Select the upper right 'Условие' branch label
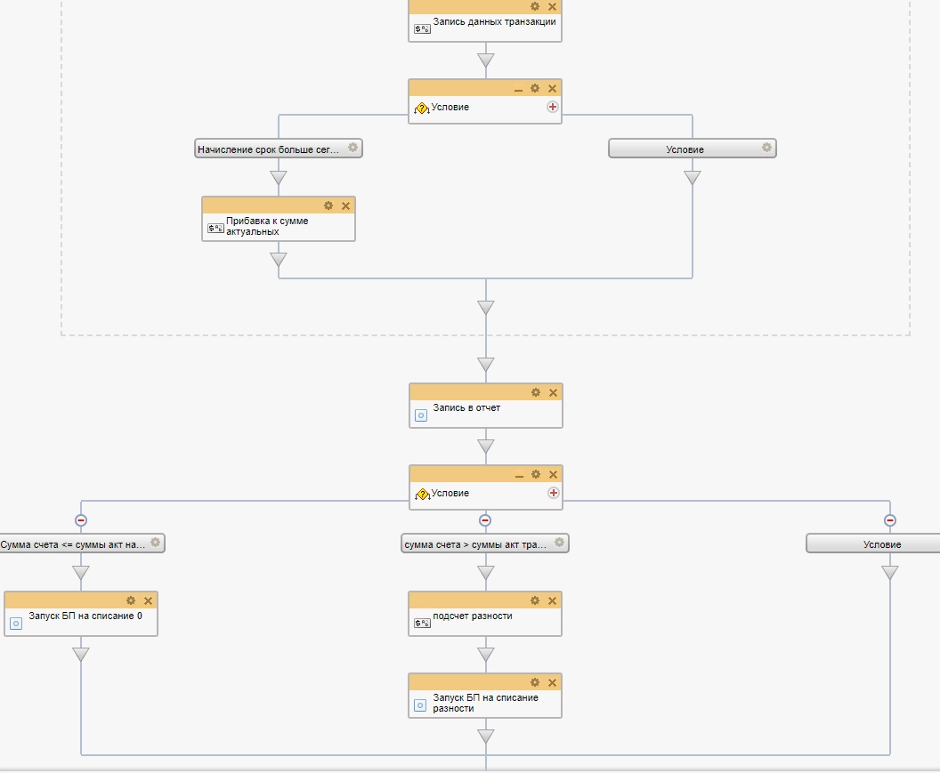The width and height of the screenshot is (941, 775). click(684, 149)
